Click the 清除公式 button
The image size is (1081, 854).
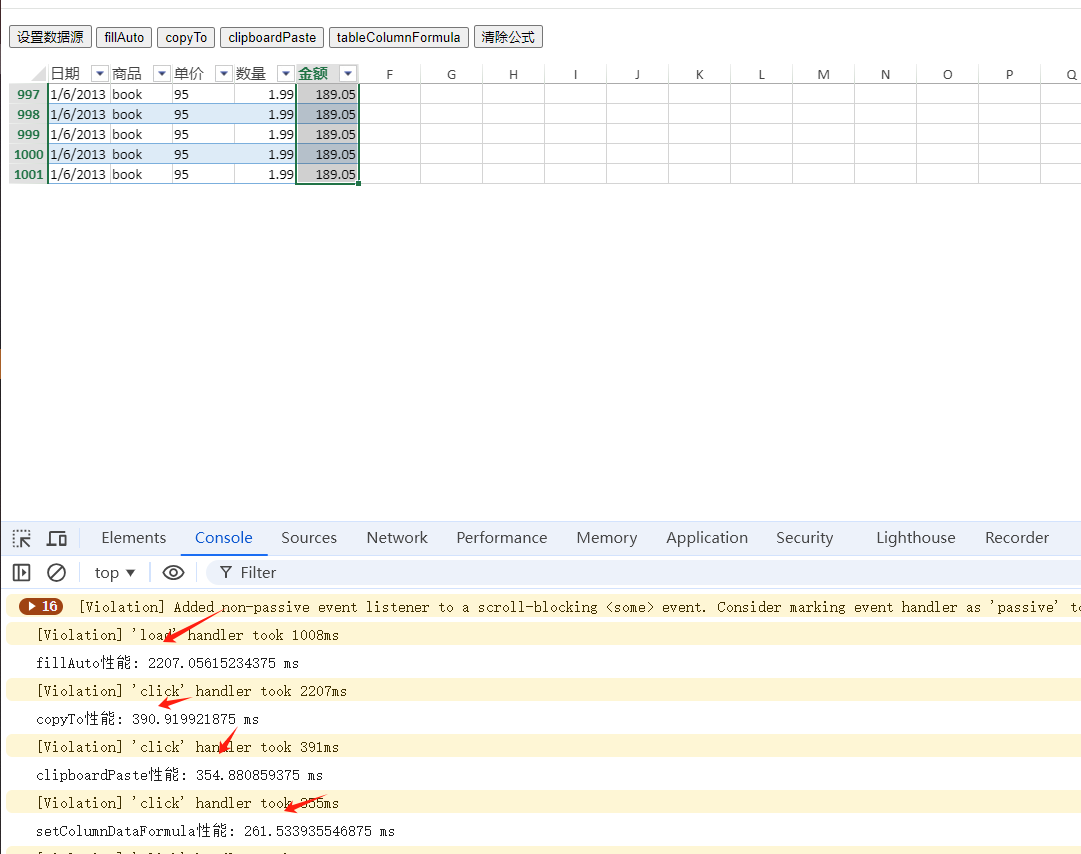(508, 37)
